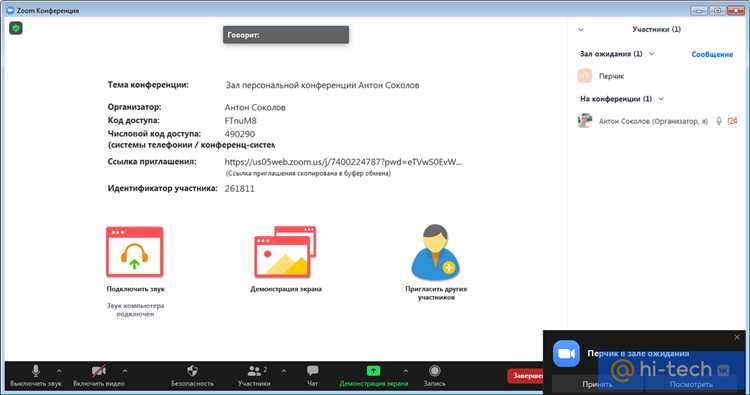Collapse the Участники panel chevron
The height and width of the screenshot is (395, 750).
[581, 30]
